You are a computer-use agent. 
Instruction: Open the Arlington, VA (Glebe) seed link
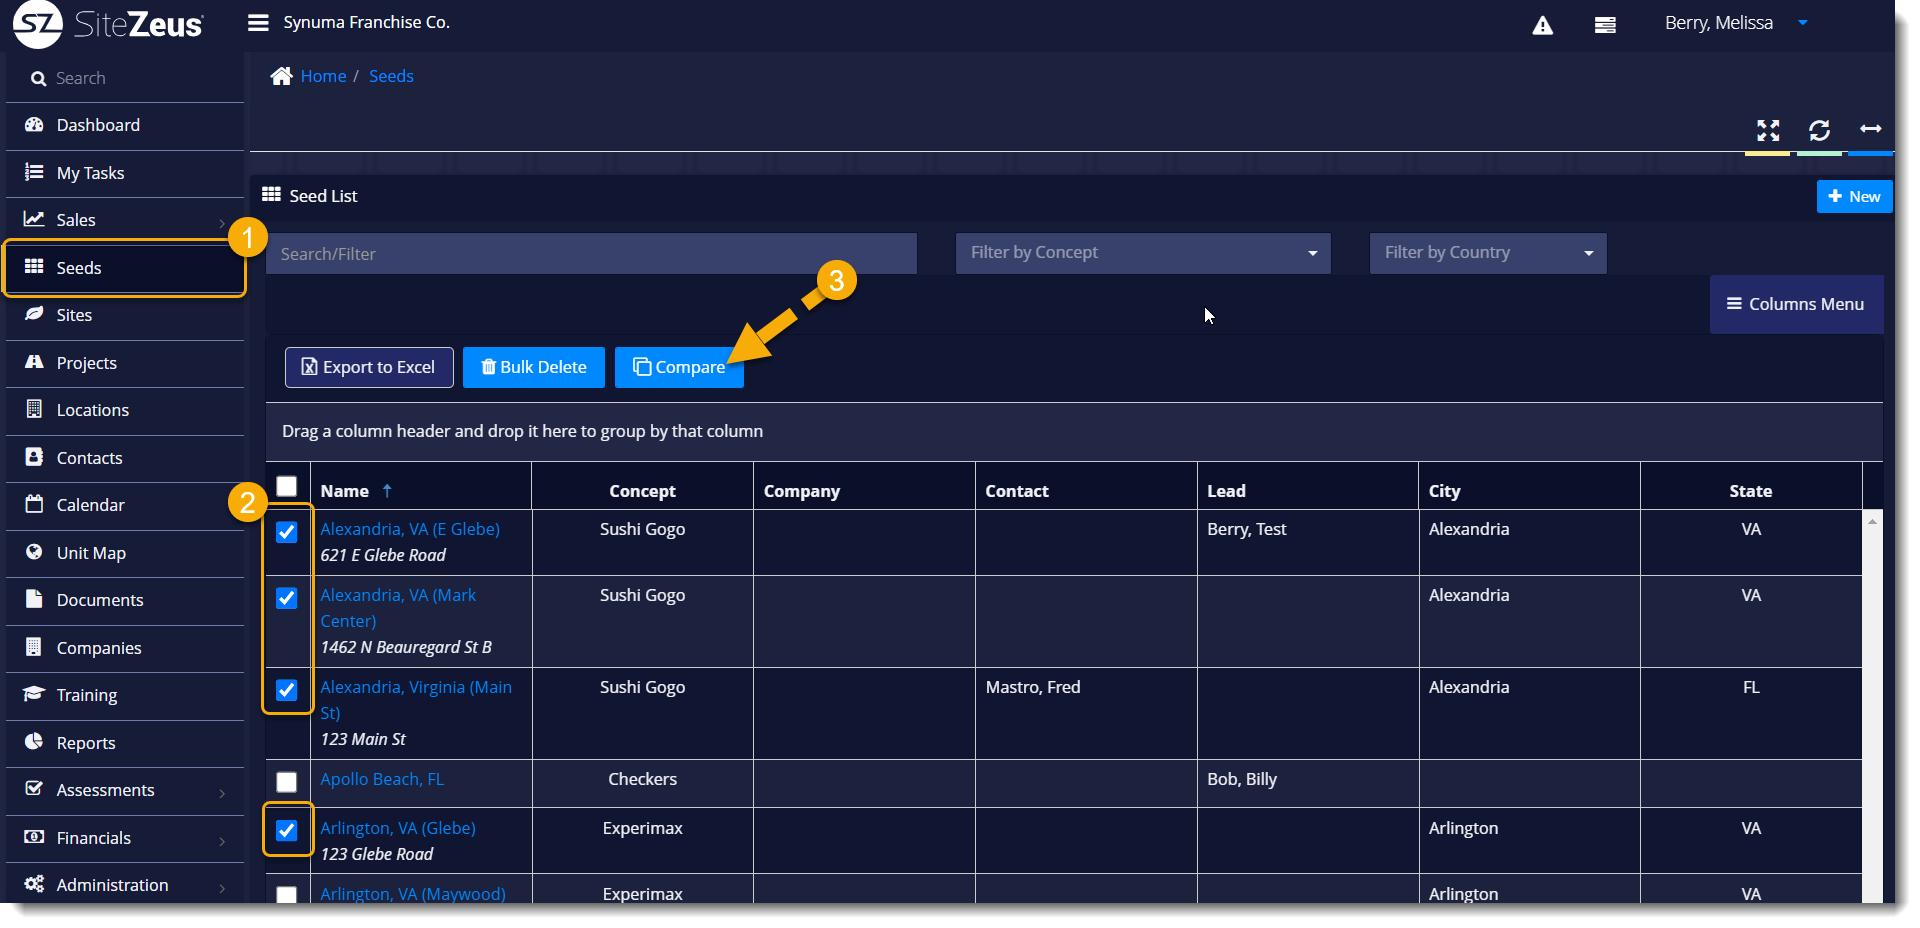click(398, 828)
